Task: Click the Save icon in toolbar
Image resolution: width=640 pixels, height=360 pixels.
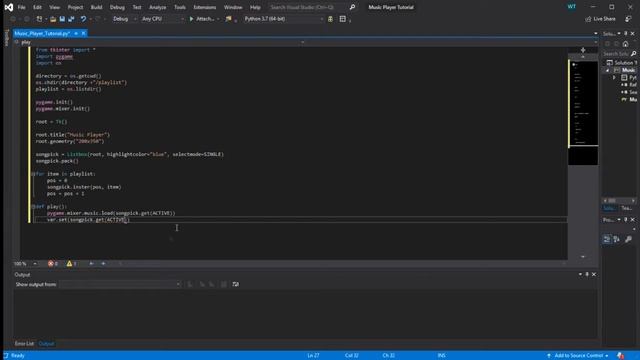Action: (x=62, y=19)
